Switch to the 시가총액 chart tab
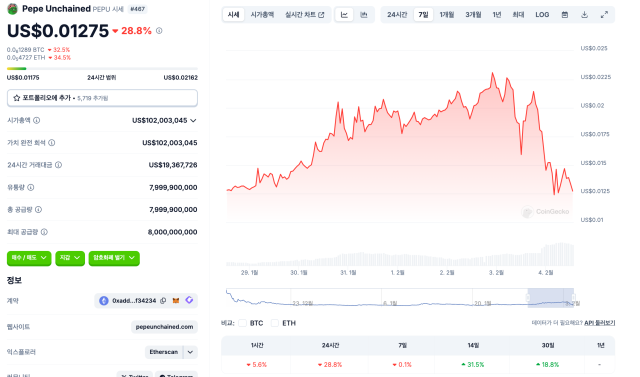 click(262, 15)
